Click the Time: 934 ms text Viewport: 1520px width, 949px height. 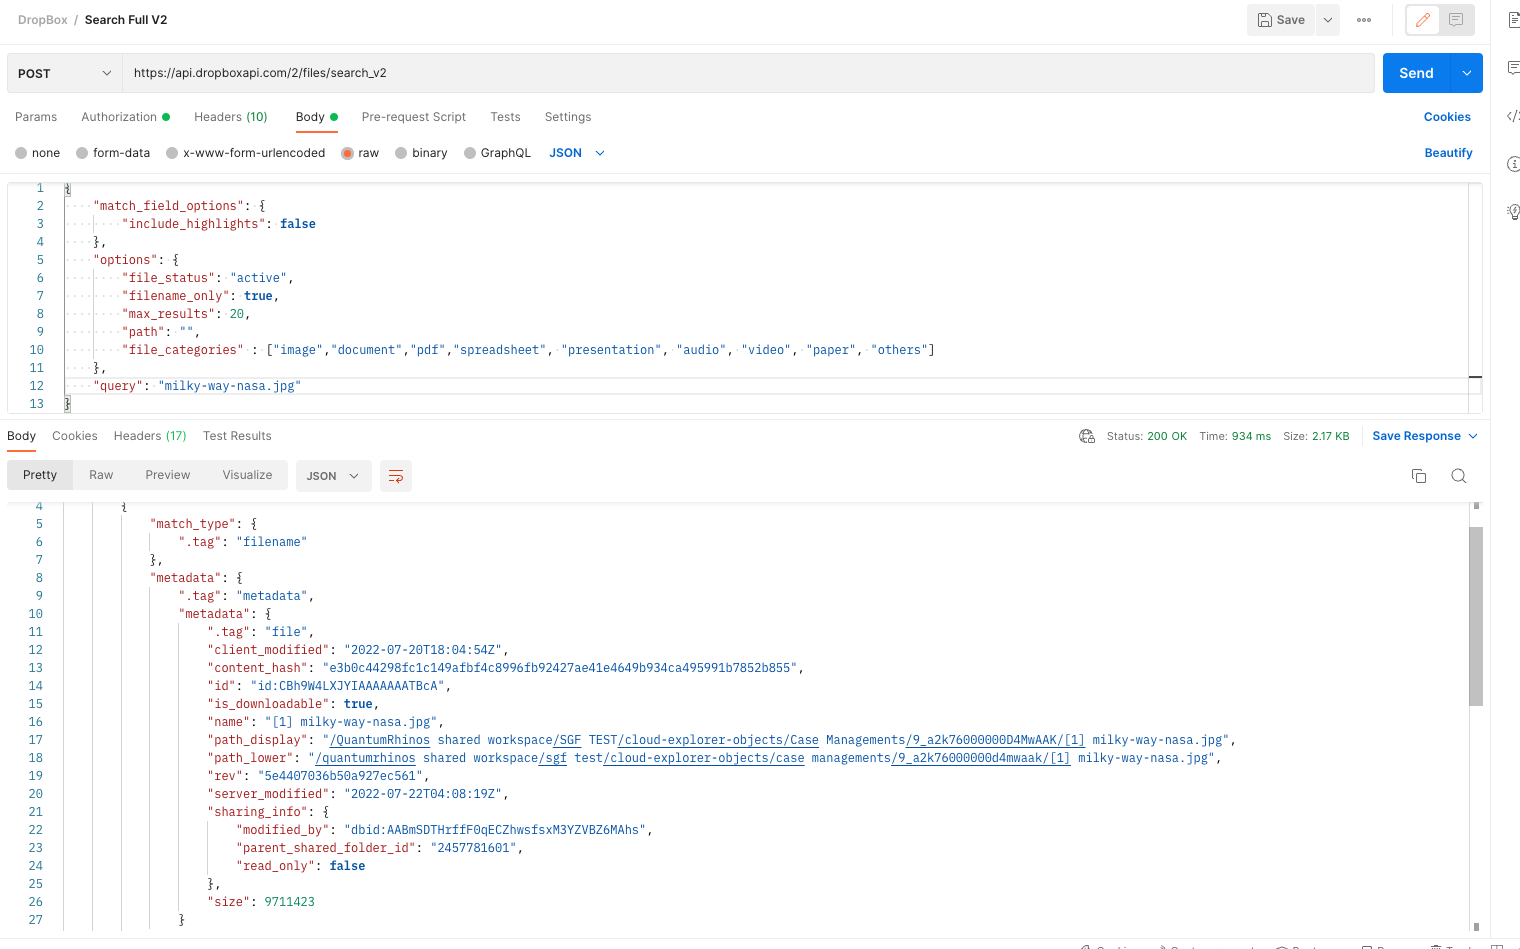[1235, 436]
